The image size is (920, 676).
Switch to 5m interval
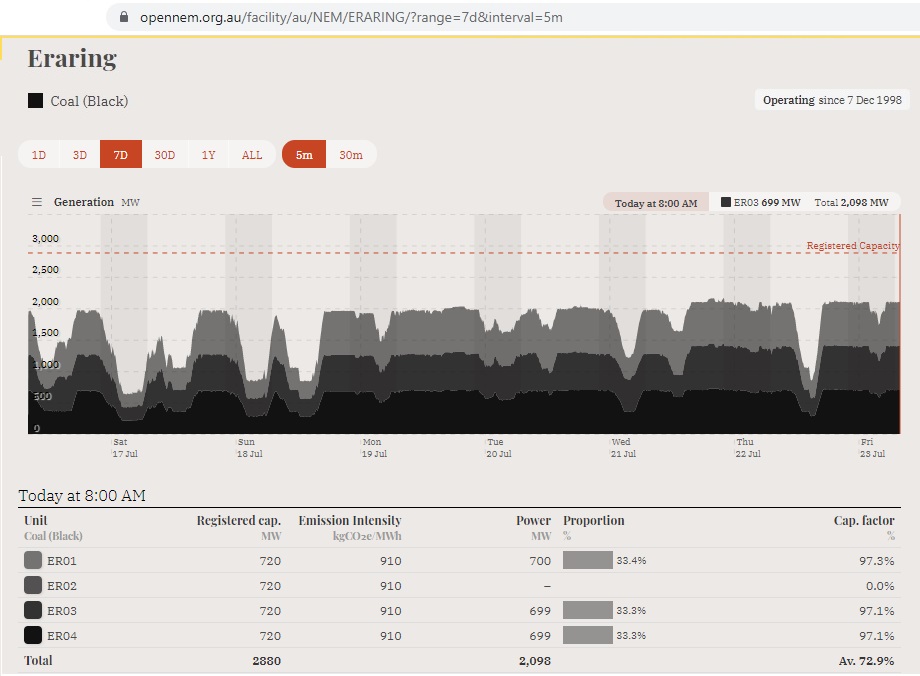304,155
